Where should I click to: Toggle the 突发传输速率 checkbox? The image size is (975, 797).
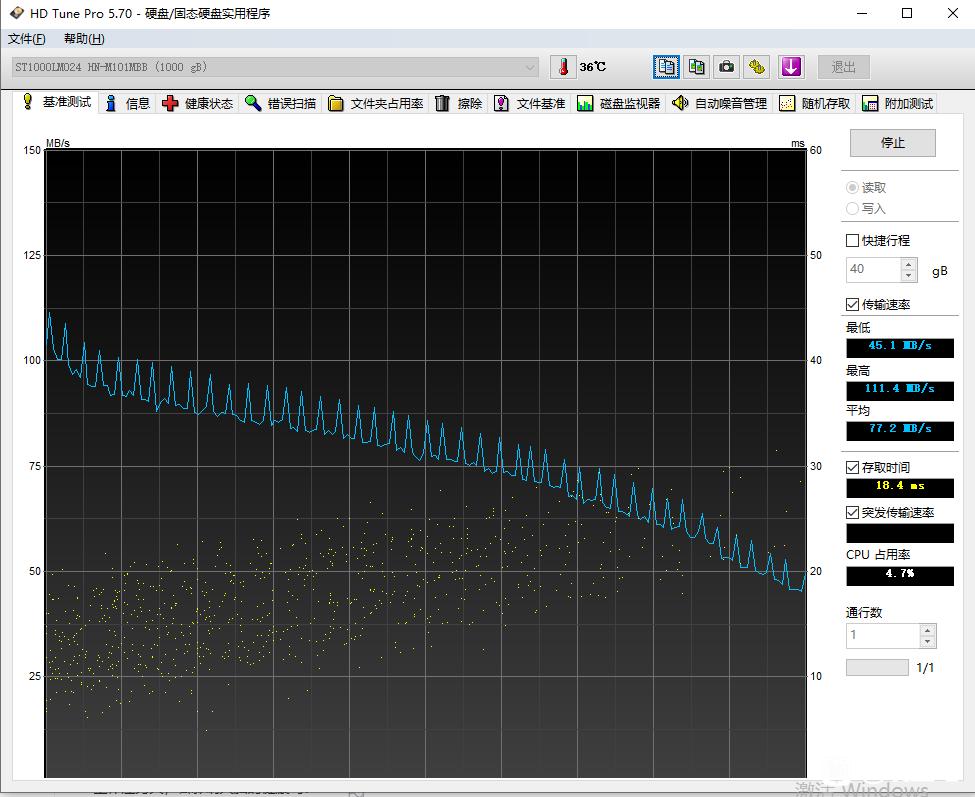[x=853, y=512]
